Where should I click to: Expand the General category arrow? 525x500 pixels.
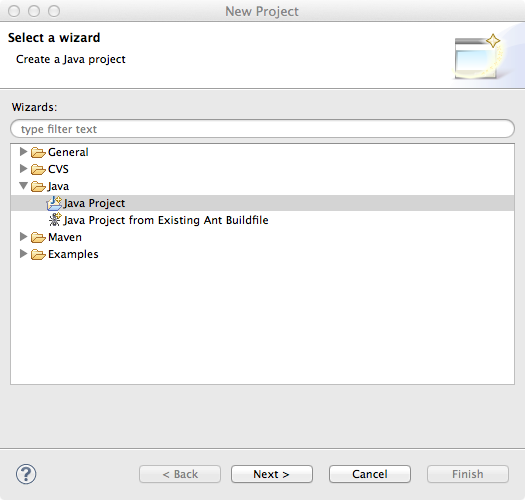[x=23, y=152]
